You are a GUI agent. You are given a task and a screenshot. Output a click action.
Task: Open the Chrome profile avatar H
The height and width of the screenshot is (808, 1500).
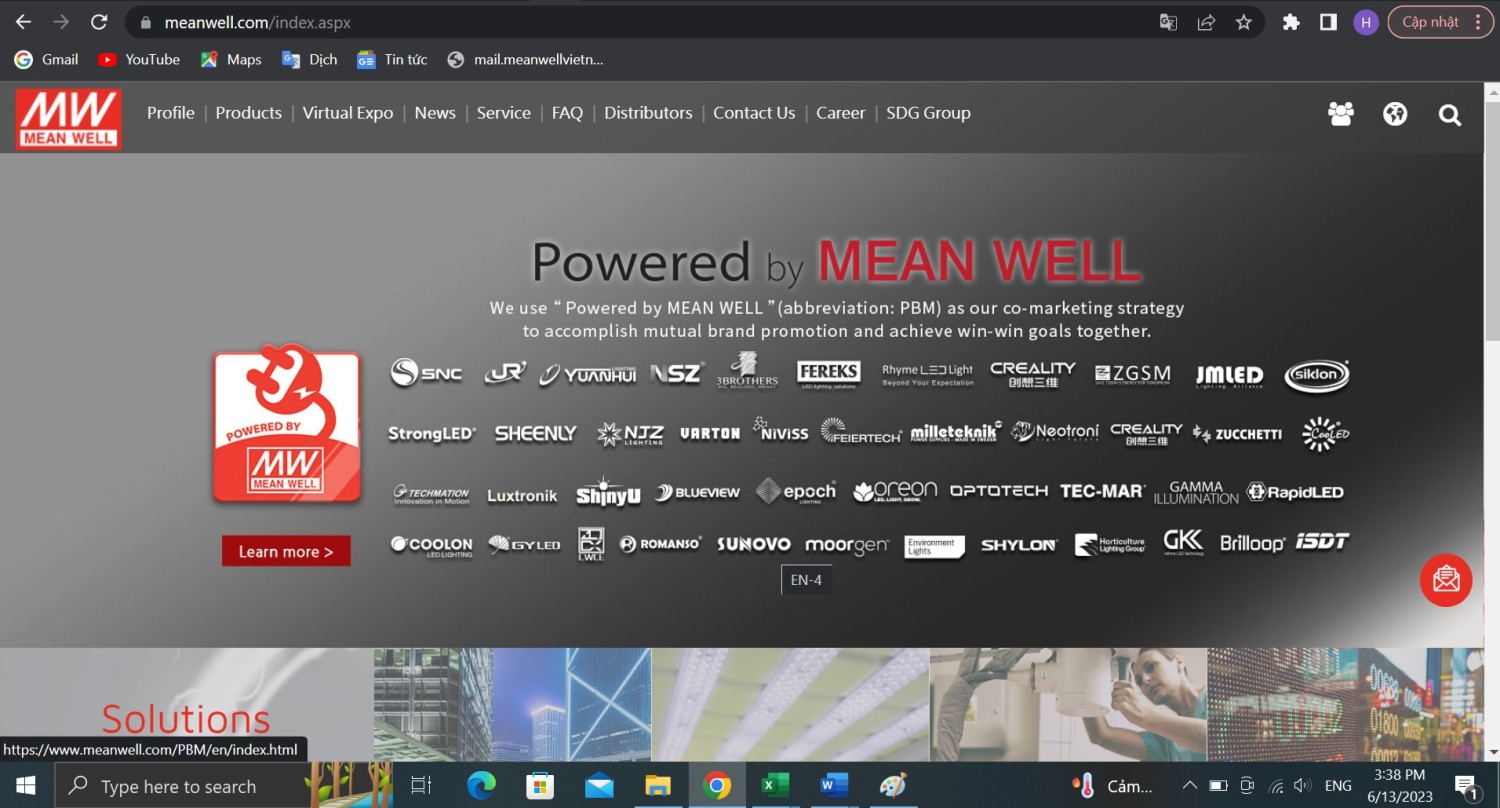coord(1366,22)
